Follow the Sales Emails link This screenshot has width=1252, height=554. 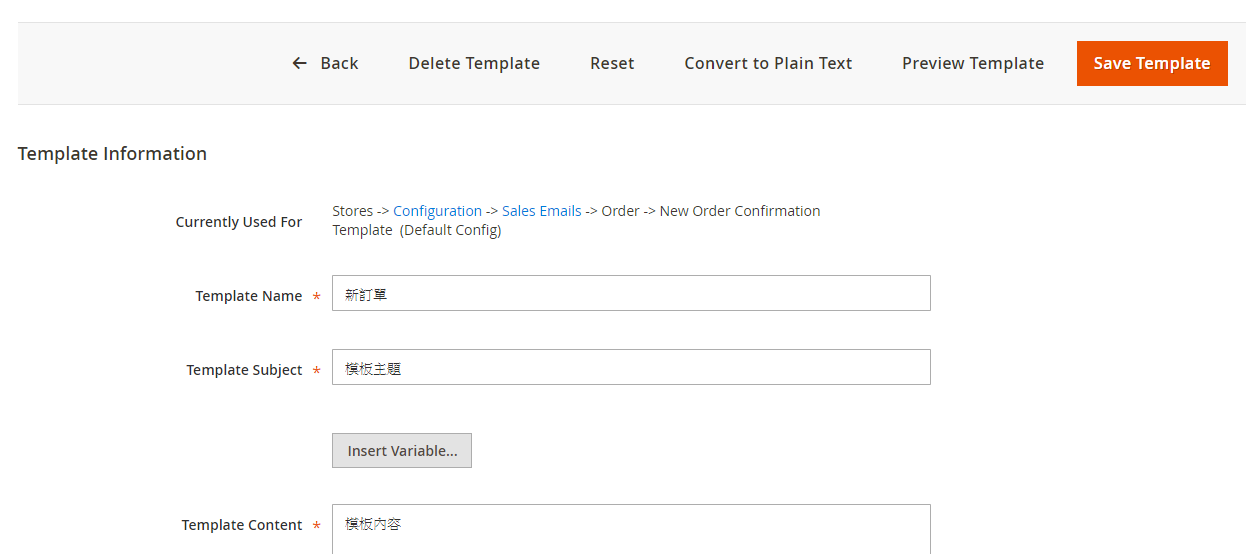click(x=541, y=211)
